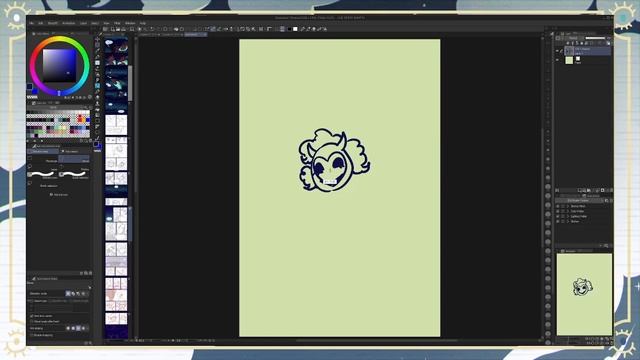Screen dimensions: 640x360
Task: Select the right brush stroke preview
Action: [x=73, y=174]
